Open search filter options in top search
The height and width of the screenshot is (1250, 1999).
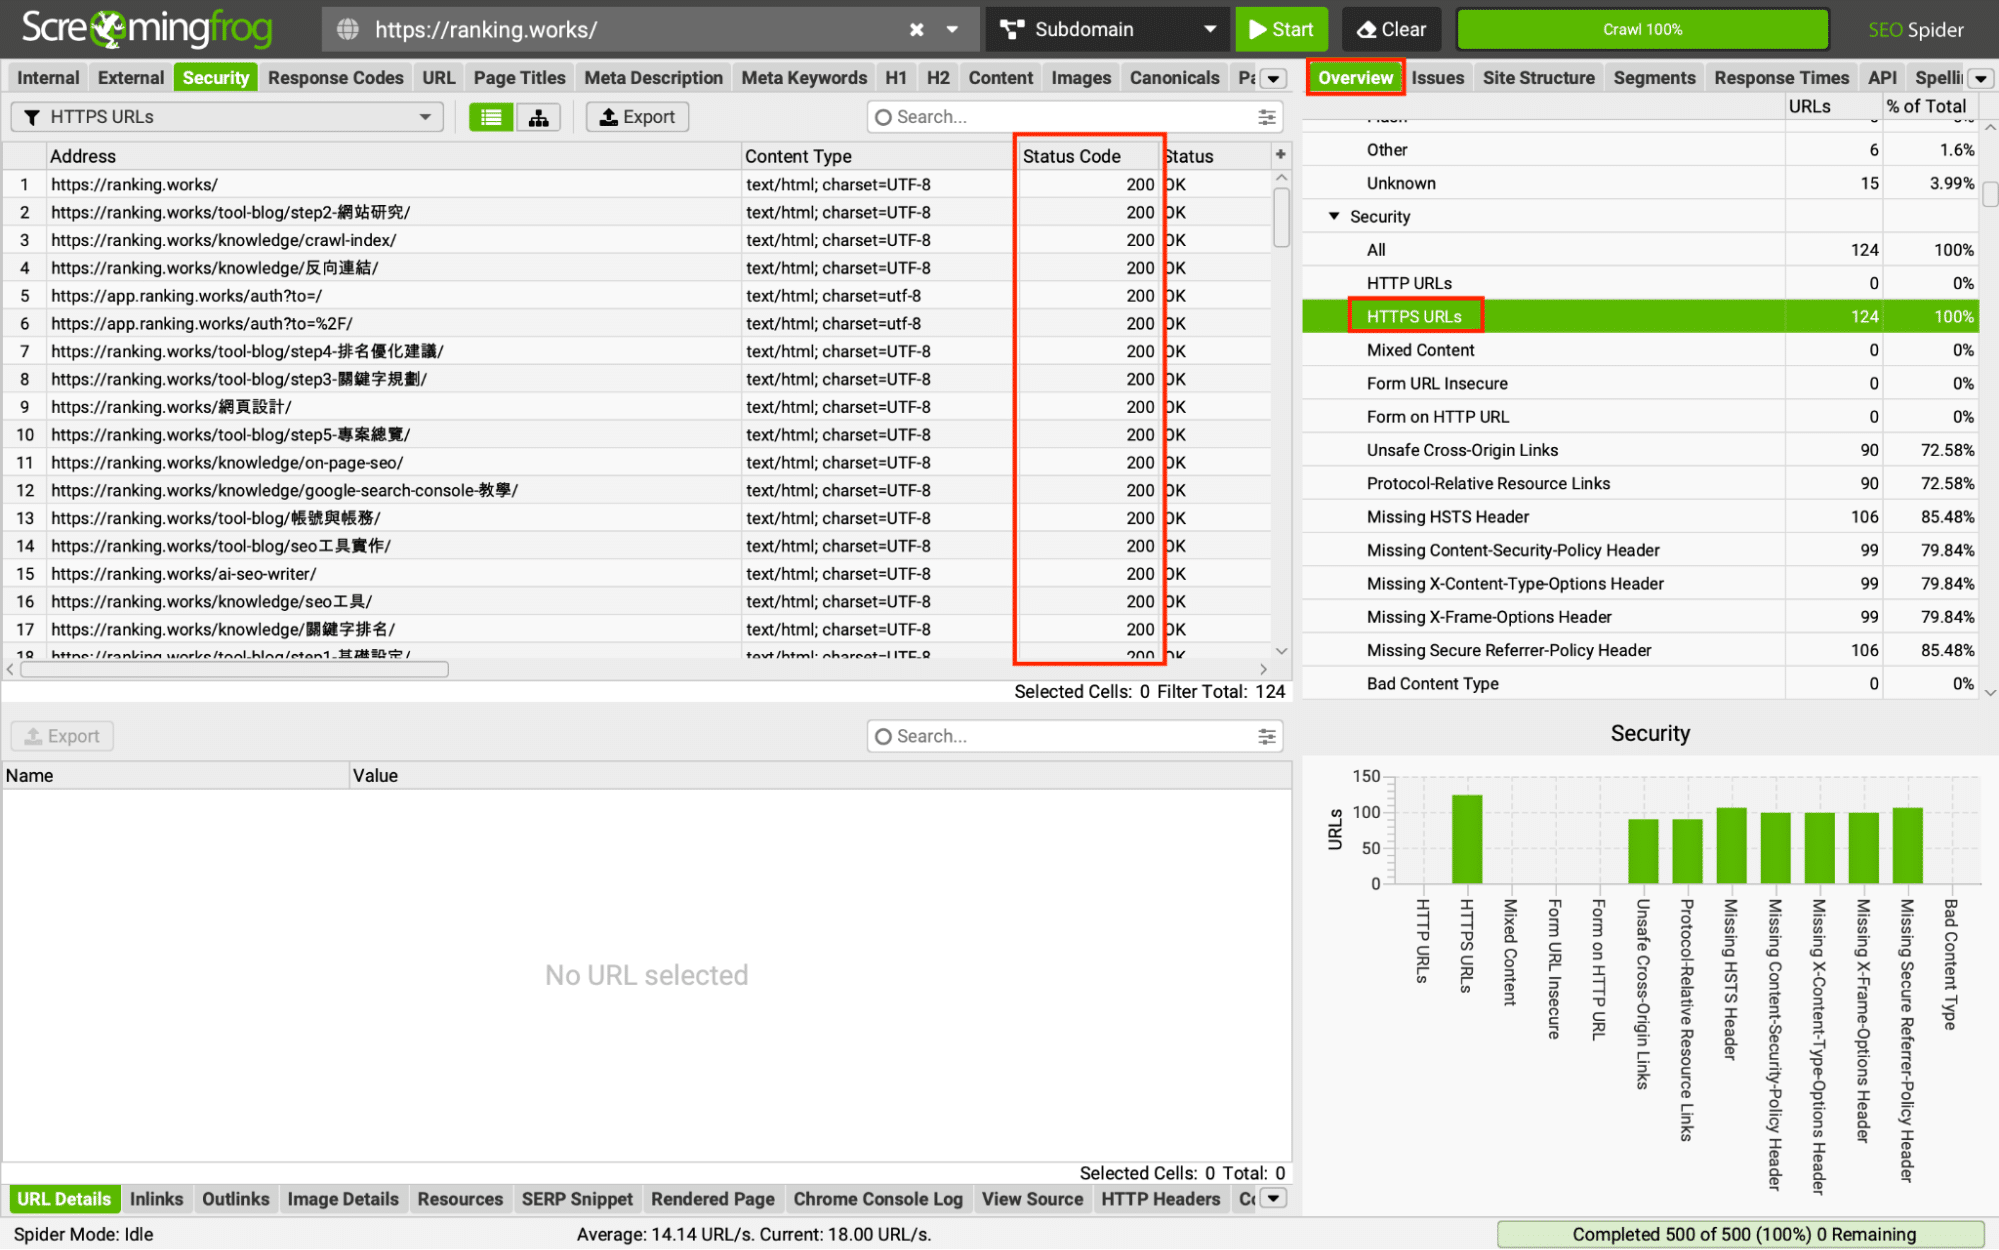pos(1267,117)
